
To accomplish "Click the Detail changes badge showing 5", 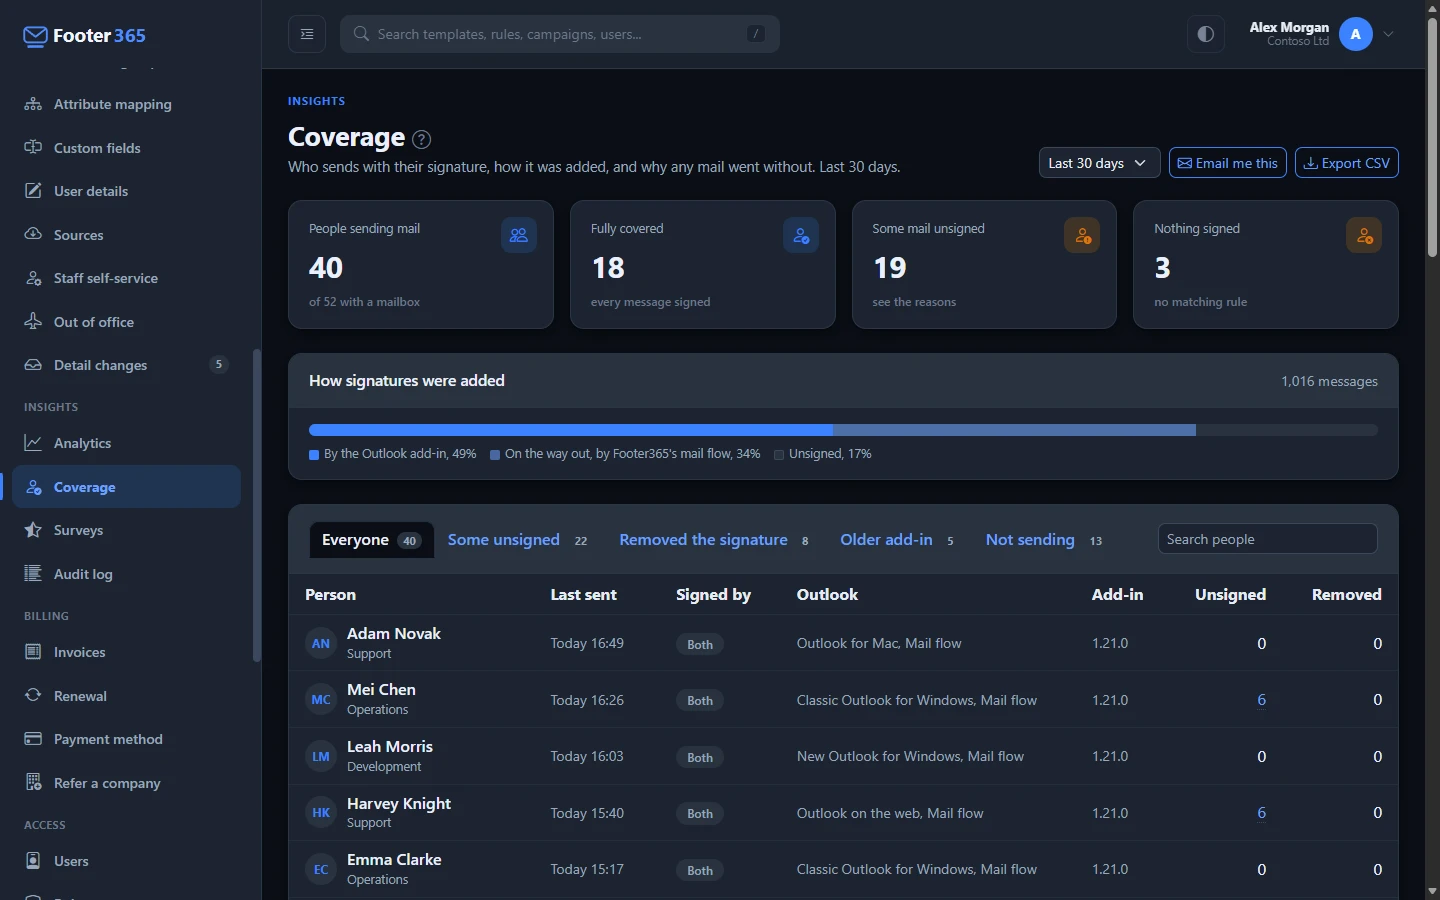I will [x=219, y=365].
